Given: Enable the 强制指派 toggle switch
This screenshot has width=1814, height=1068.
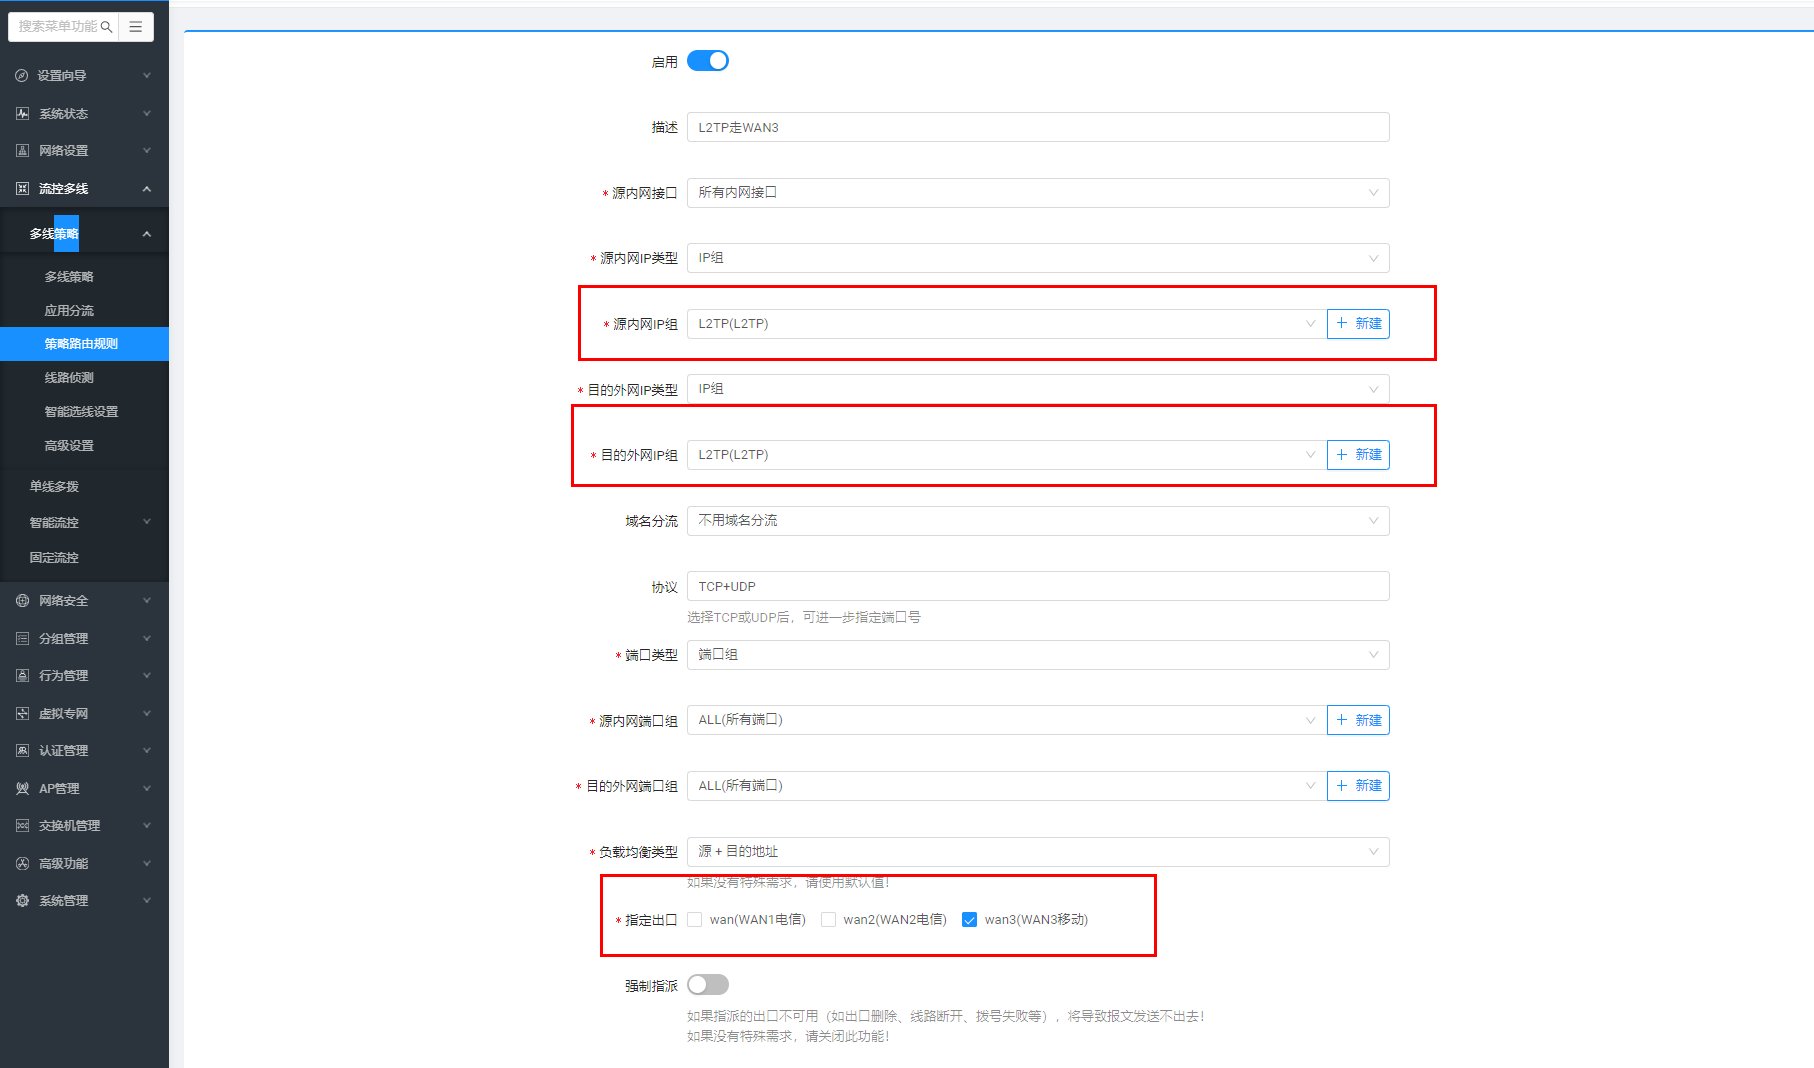Looking at the screenshot, I should pos(708,985).
